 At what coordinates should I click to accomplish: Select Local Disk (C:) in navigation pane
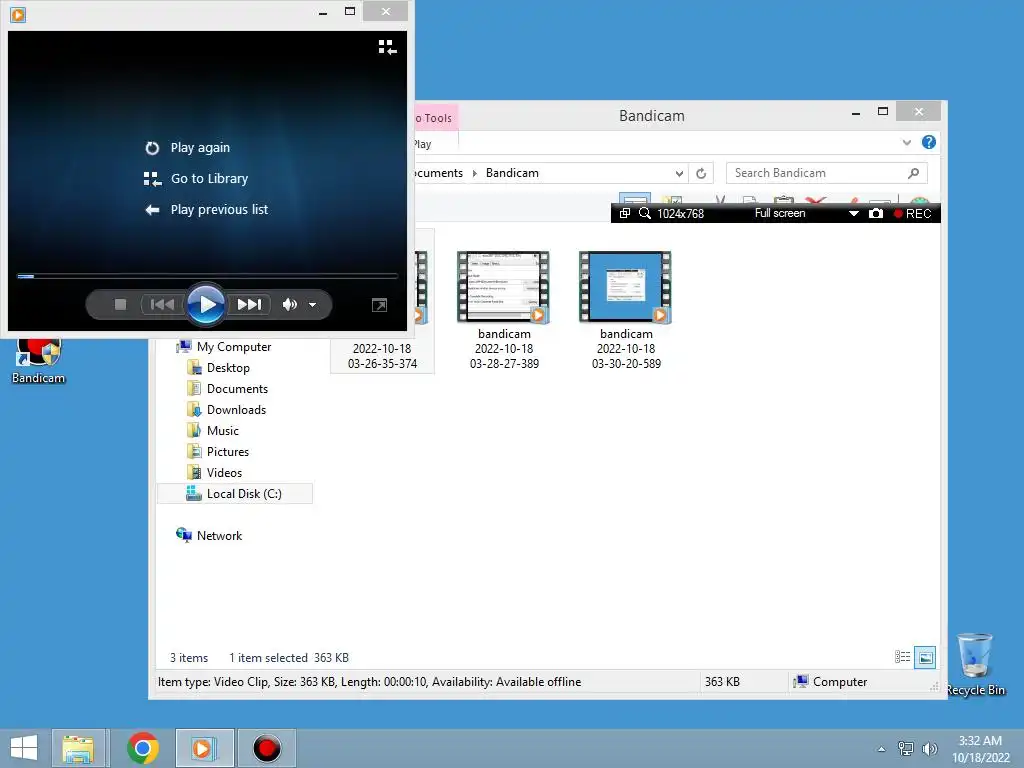(235, 494)
